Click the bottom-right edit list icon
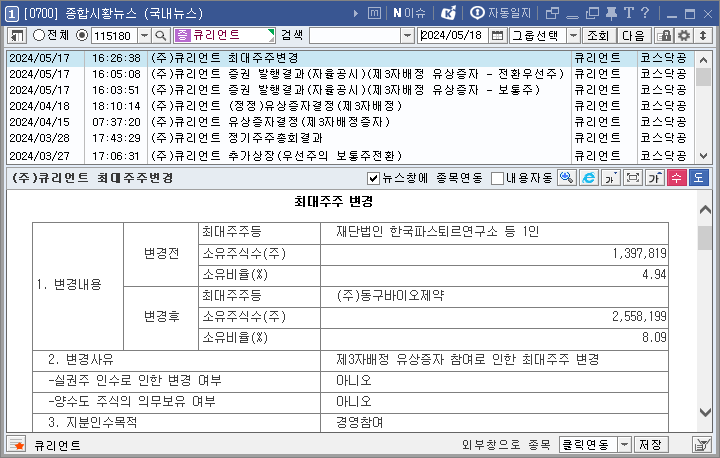Image resolution: width=720 pixels, height=458 pixels. [702, 445]
